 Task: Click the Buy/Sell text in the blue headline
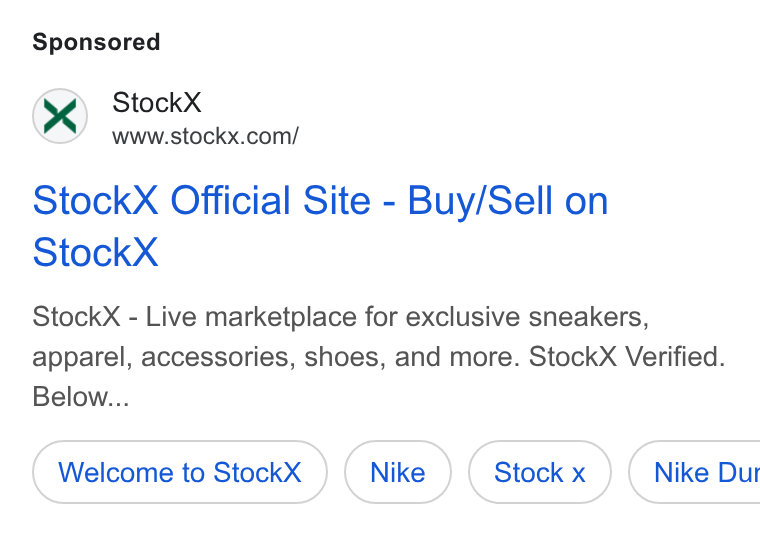[480, 201]
